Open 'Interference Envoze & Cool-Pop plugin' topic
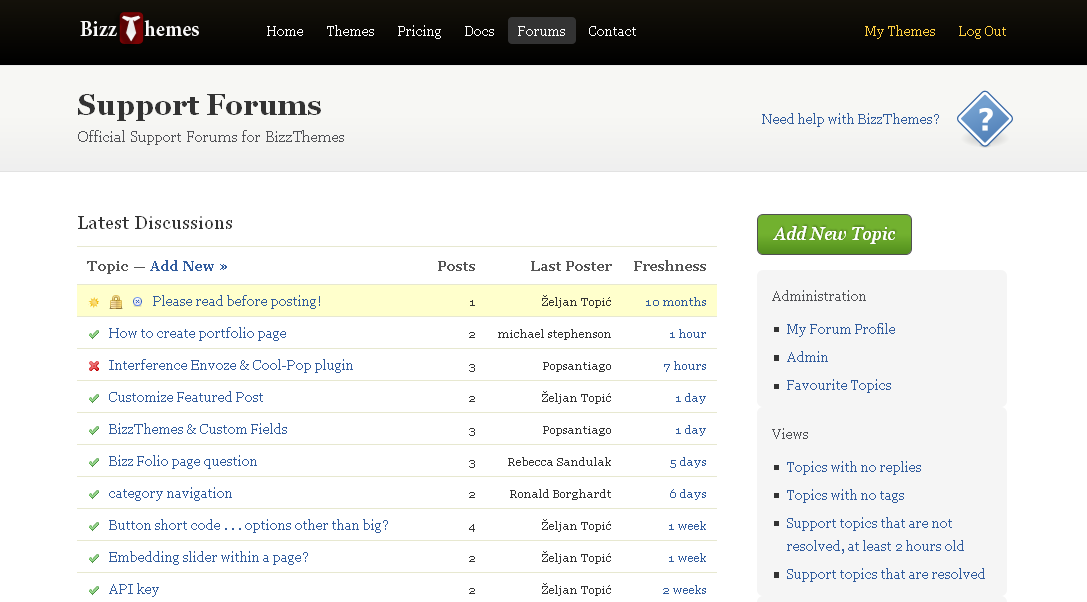The image size is (1087, 602). [x=230, y=365]
